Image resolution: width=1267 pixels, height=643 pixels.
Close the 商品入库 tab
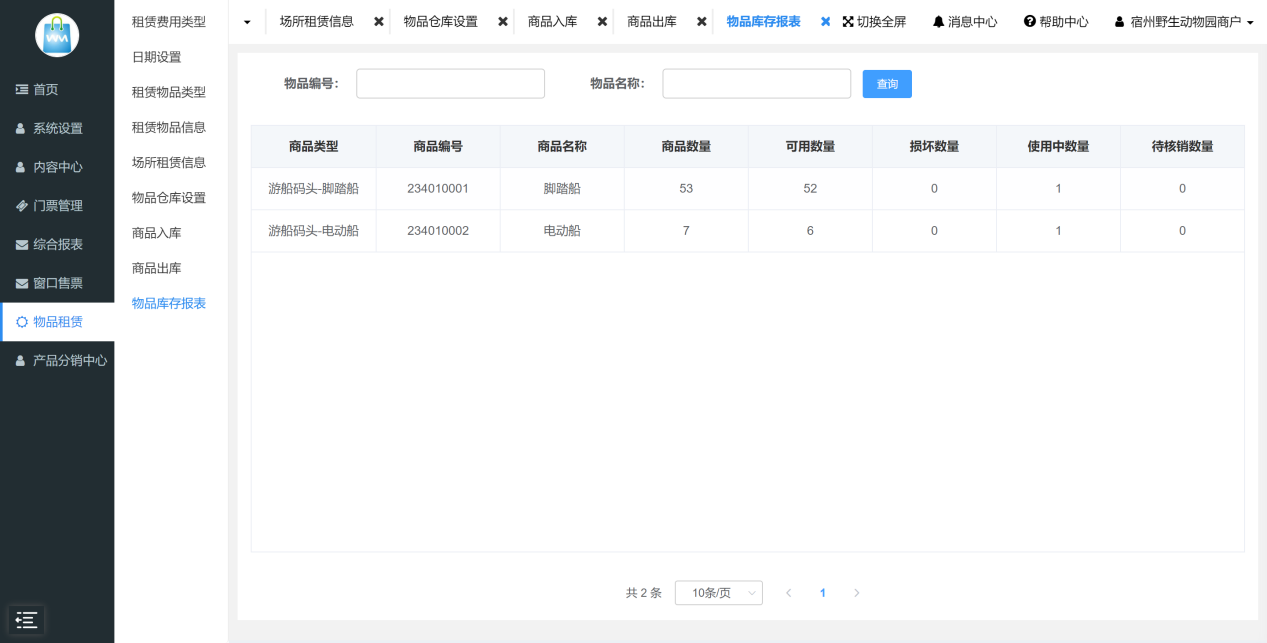point(602,22)
